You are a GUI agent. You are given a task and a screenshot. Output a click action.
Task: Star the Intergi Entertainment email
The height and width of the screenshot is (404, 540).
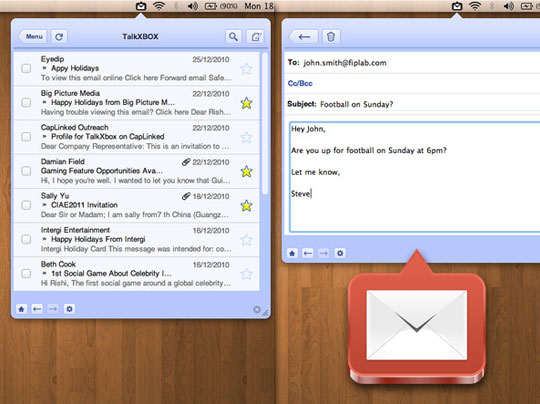pyautogui.click(x=247, y=240)
